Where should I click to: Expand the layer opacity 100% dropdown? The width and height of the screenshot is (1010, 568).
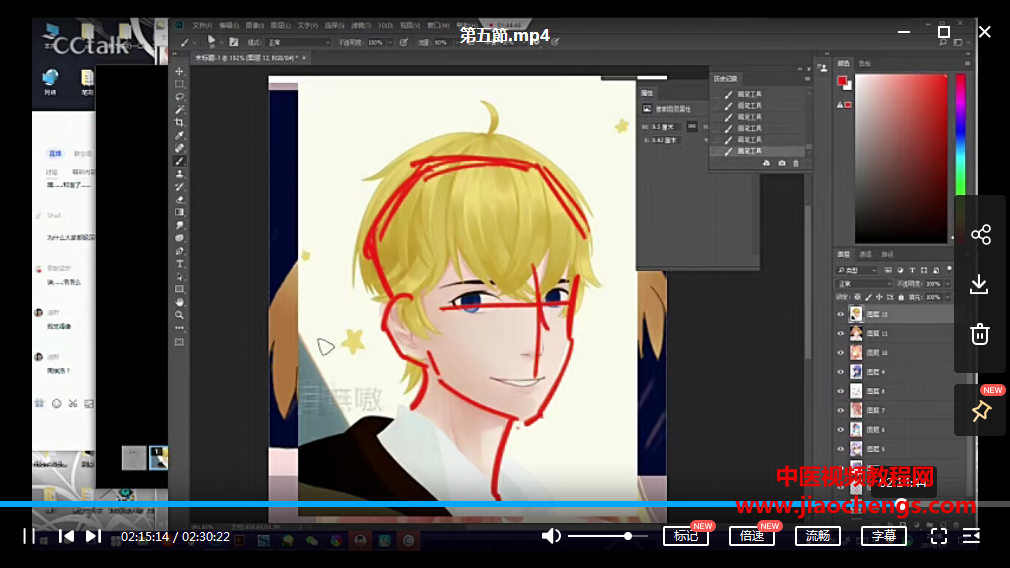(948, 284)
